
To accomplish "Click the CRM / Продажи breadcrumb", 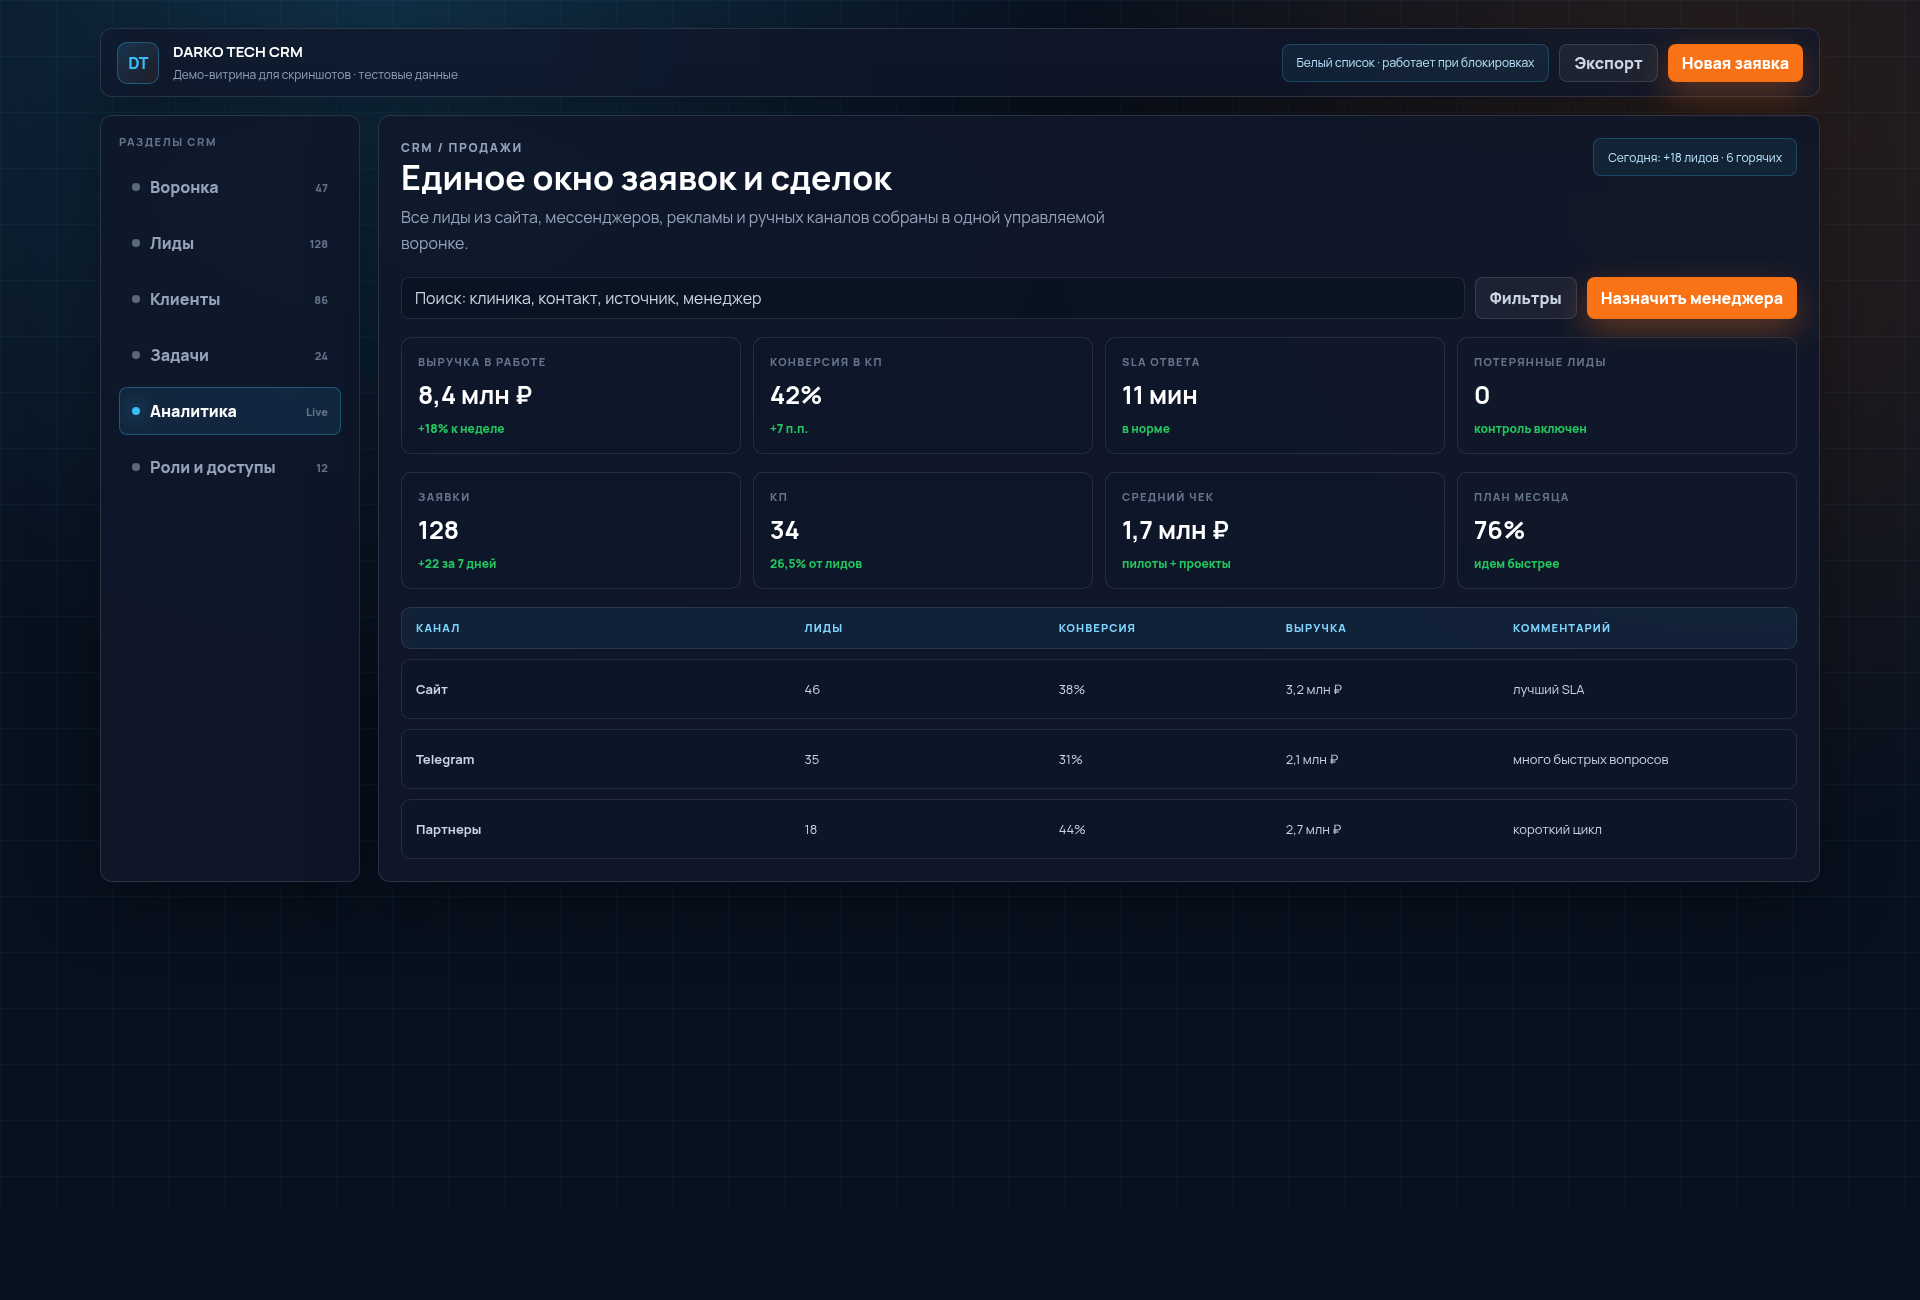I will [x=461, y=147].
